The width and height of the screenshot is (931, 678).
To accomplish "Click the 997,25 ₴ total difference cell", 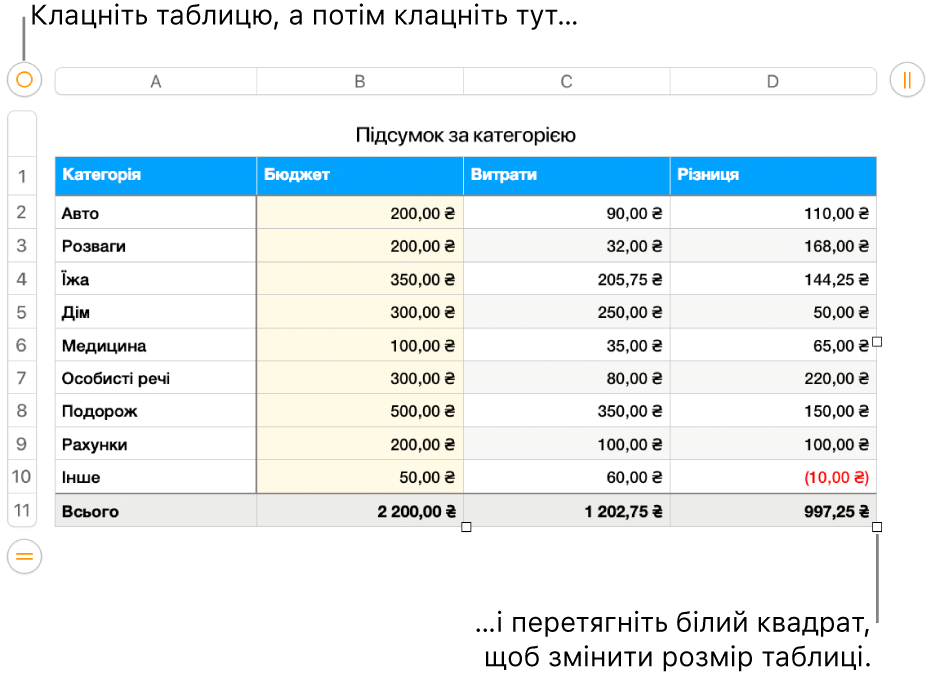I will point(773,511).
